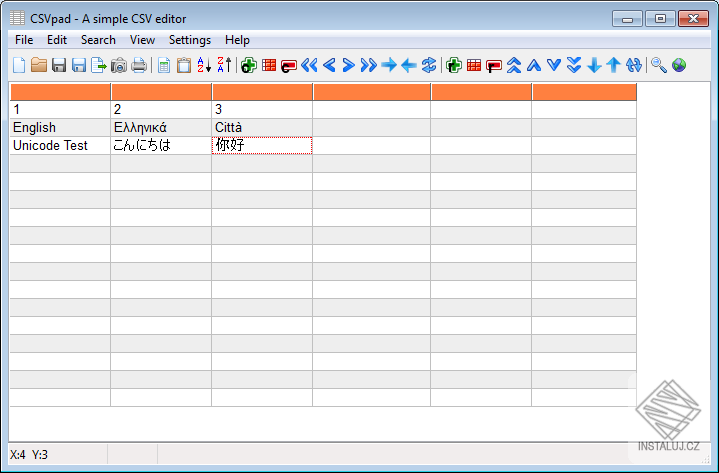
Task: Copy using the spreadsheet page icon
Action: pos(164,65)
